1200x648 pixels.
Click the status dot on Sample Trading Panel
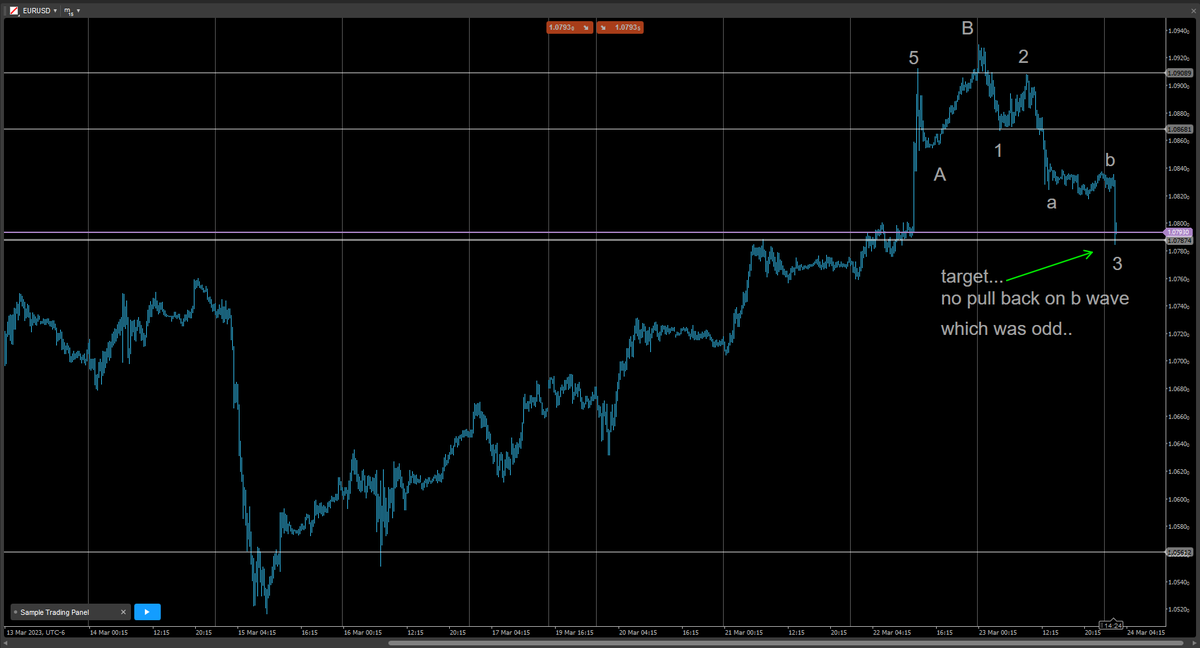15,612
